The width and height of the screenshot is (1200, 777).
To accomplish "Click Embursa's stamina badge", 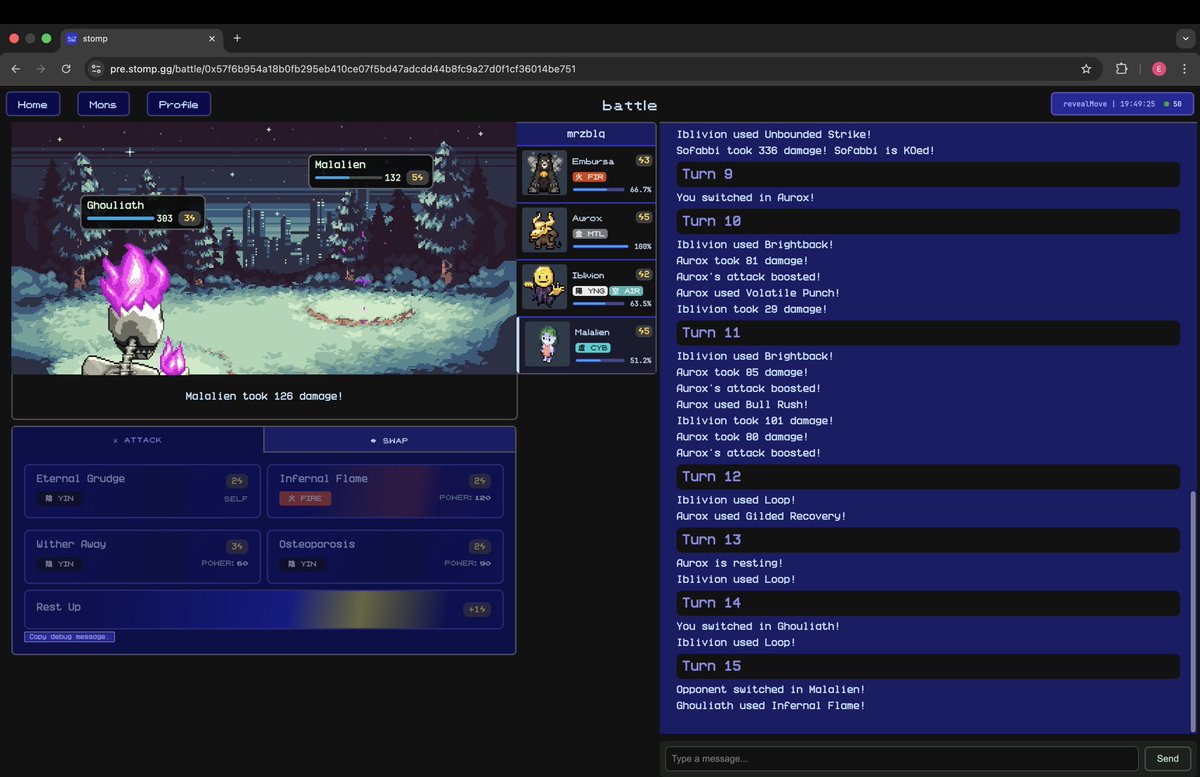I will click(644, 161).
